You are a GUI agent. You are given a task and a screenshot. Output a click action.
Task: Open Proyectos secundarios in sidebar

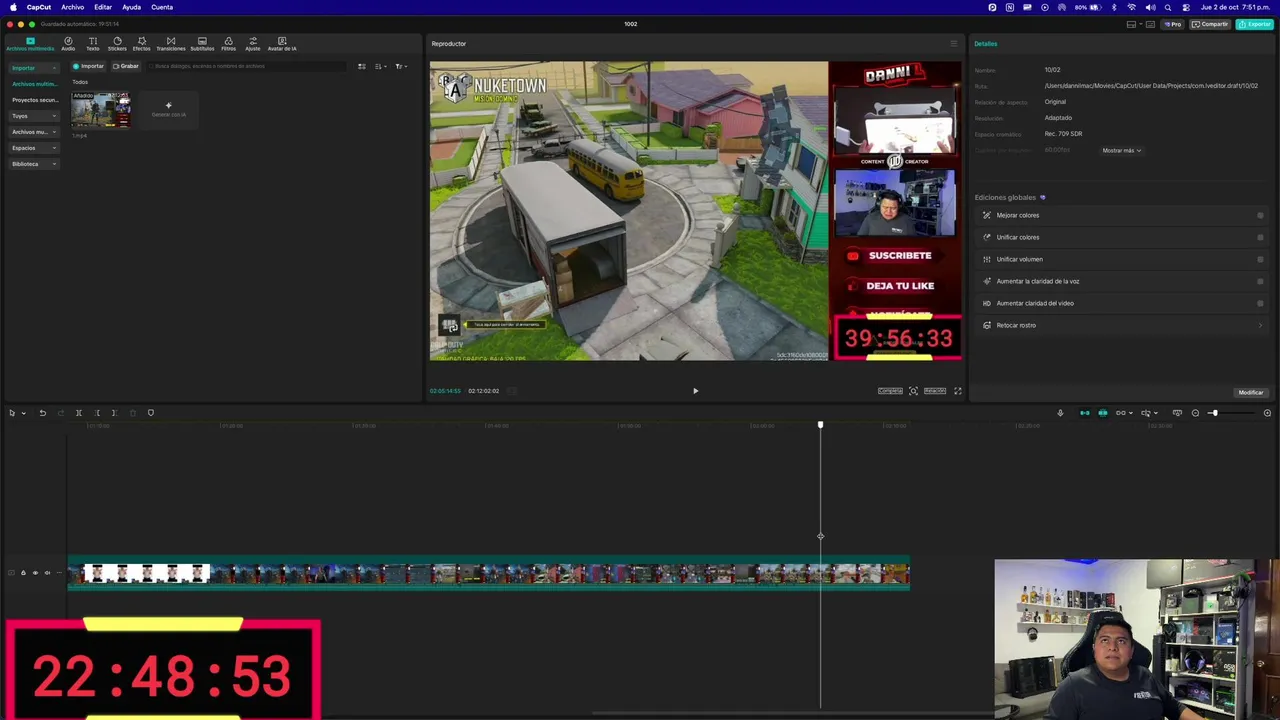(35, 100)
